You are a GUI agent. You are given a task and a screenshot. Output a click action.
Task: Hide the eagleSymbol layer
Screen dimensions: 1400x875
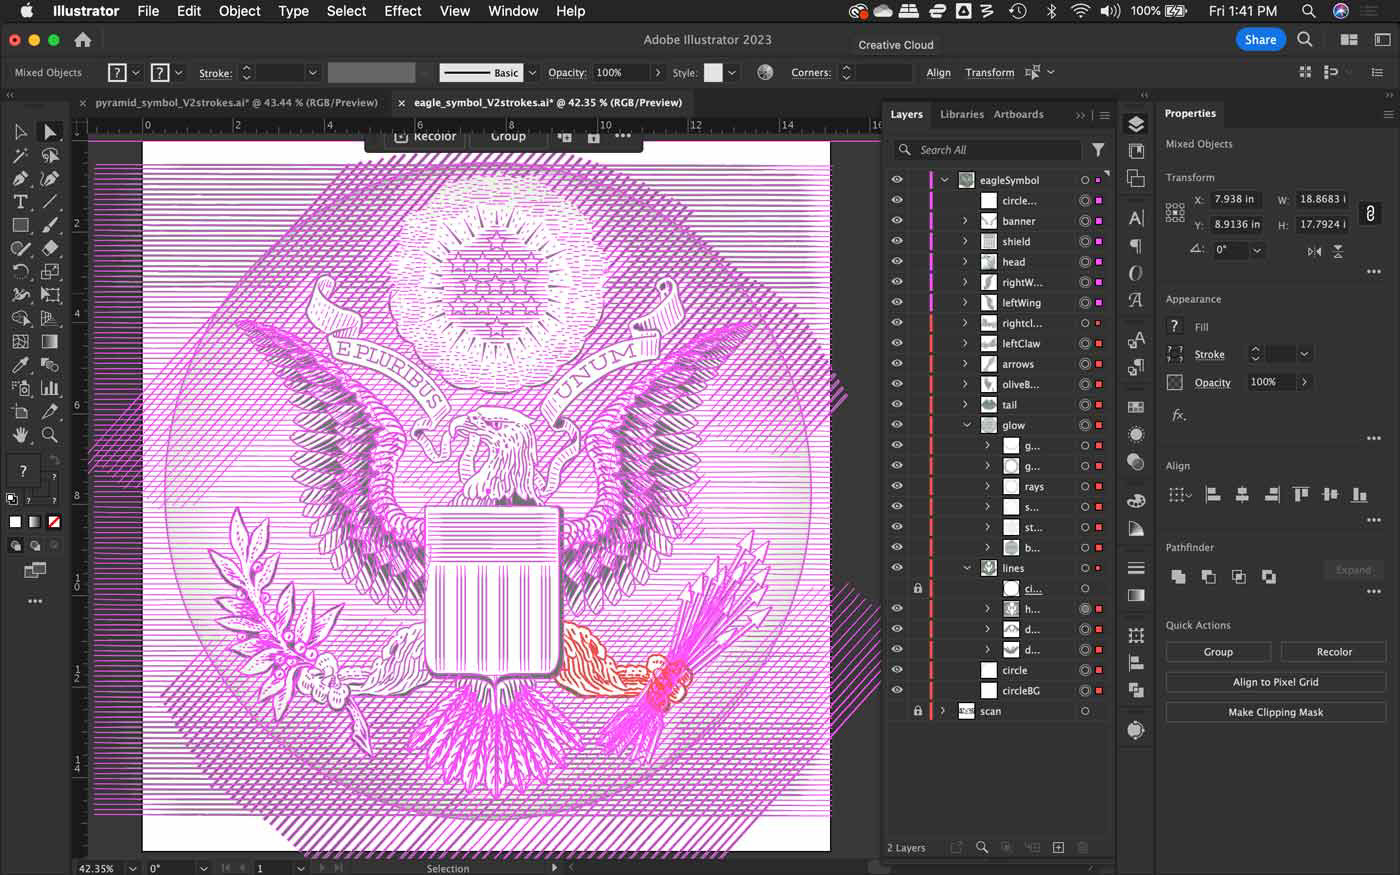pos(897,180)
